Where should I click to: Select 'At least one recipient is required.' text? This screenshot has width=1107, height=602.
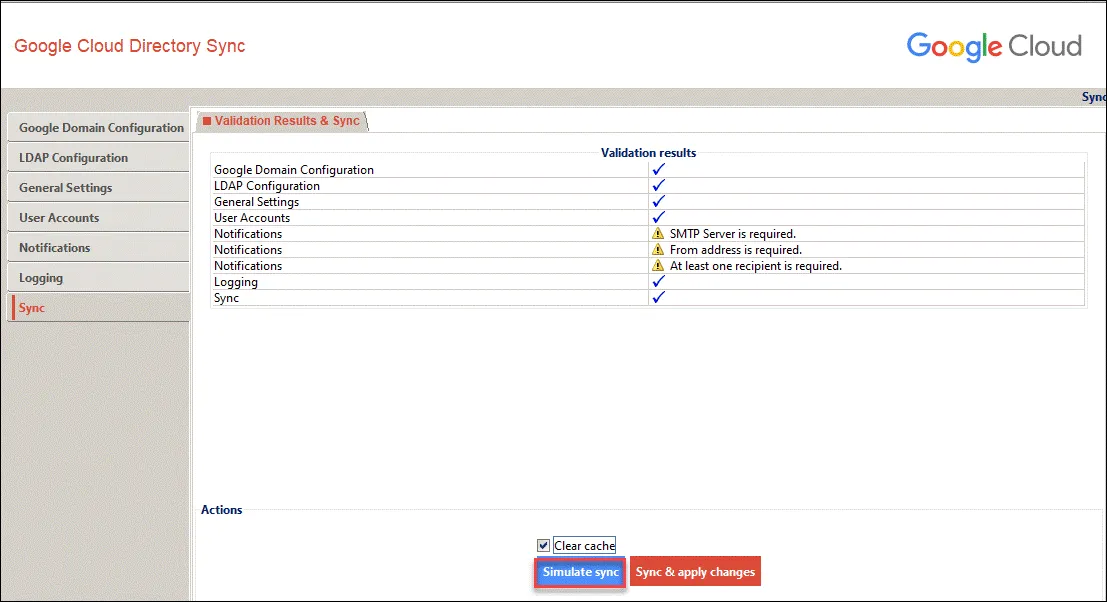755,266
